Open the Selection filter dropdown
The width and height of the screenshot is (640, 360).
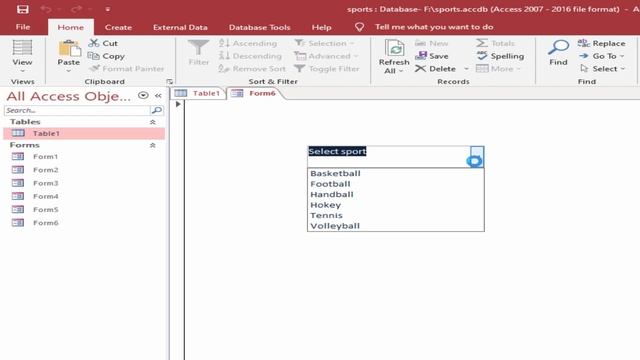(x=325, y=43)
